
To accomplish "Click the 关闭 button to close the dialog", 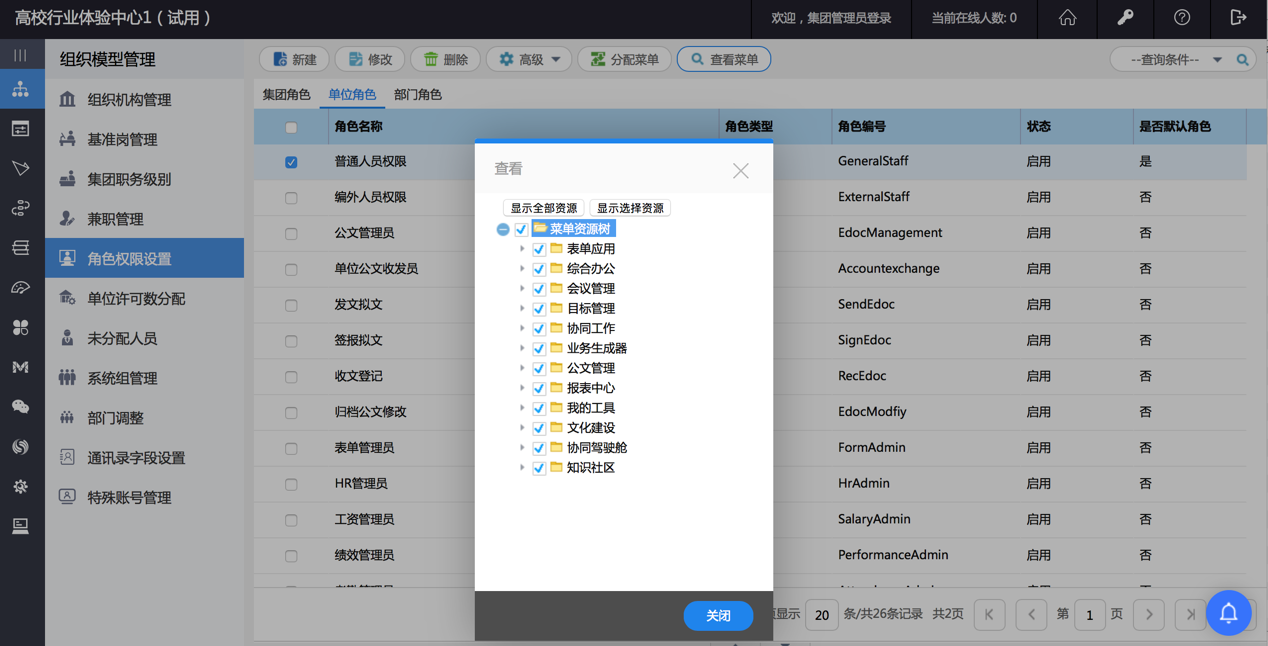I will click(x=718, y=616).
